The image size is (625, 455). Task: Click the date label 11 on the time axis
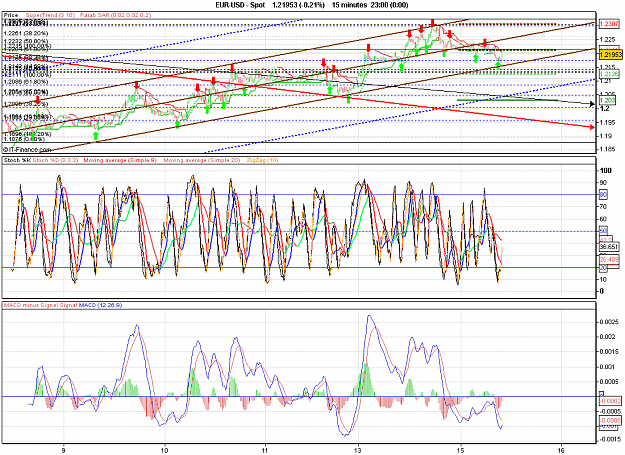coord(265,451)
